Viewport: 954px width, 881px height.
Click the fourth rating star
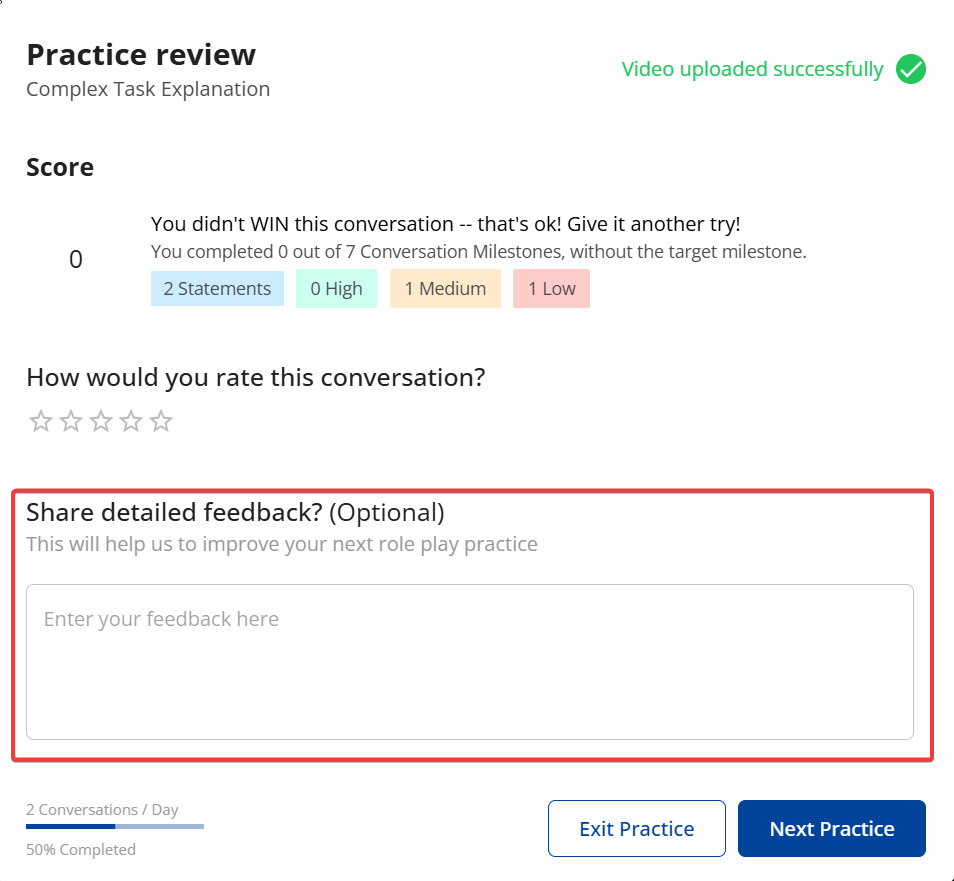click(131, 421)
